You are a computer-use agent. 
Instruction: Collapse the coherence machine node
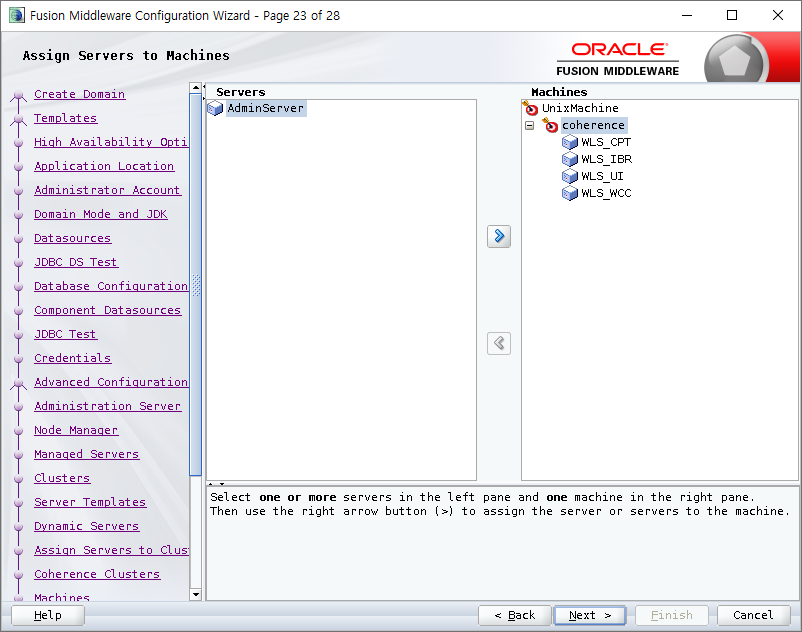point(529,125)
